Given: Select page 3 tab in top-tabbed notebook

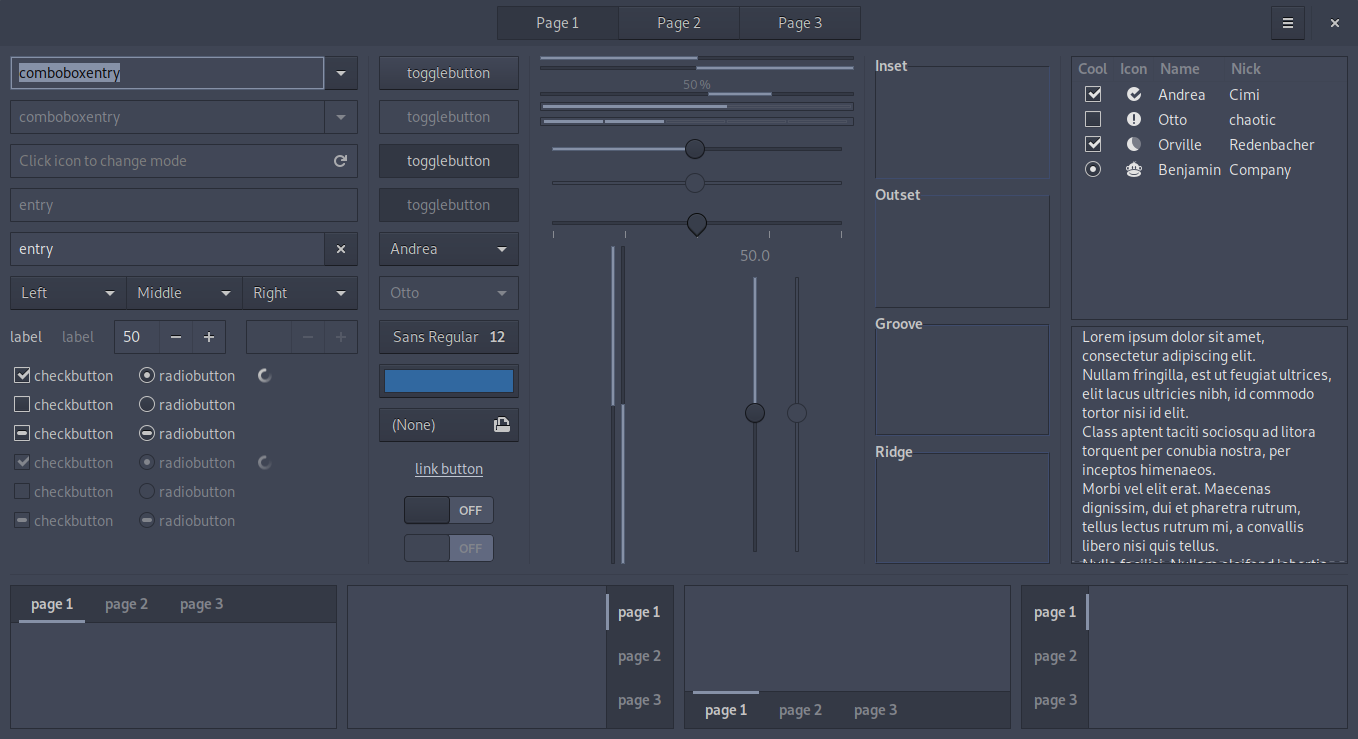Looking at the screenshot, I should tap(201, 604).
